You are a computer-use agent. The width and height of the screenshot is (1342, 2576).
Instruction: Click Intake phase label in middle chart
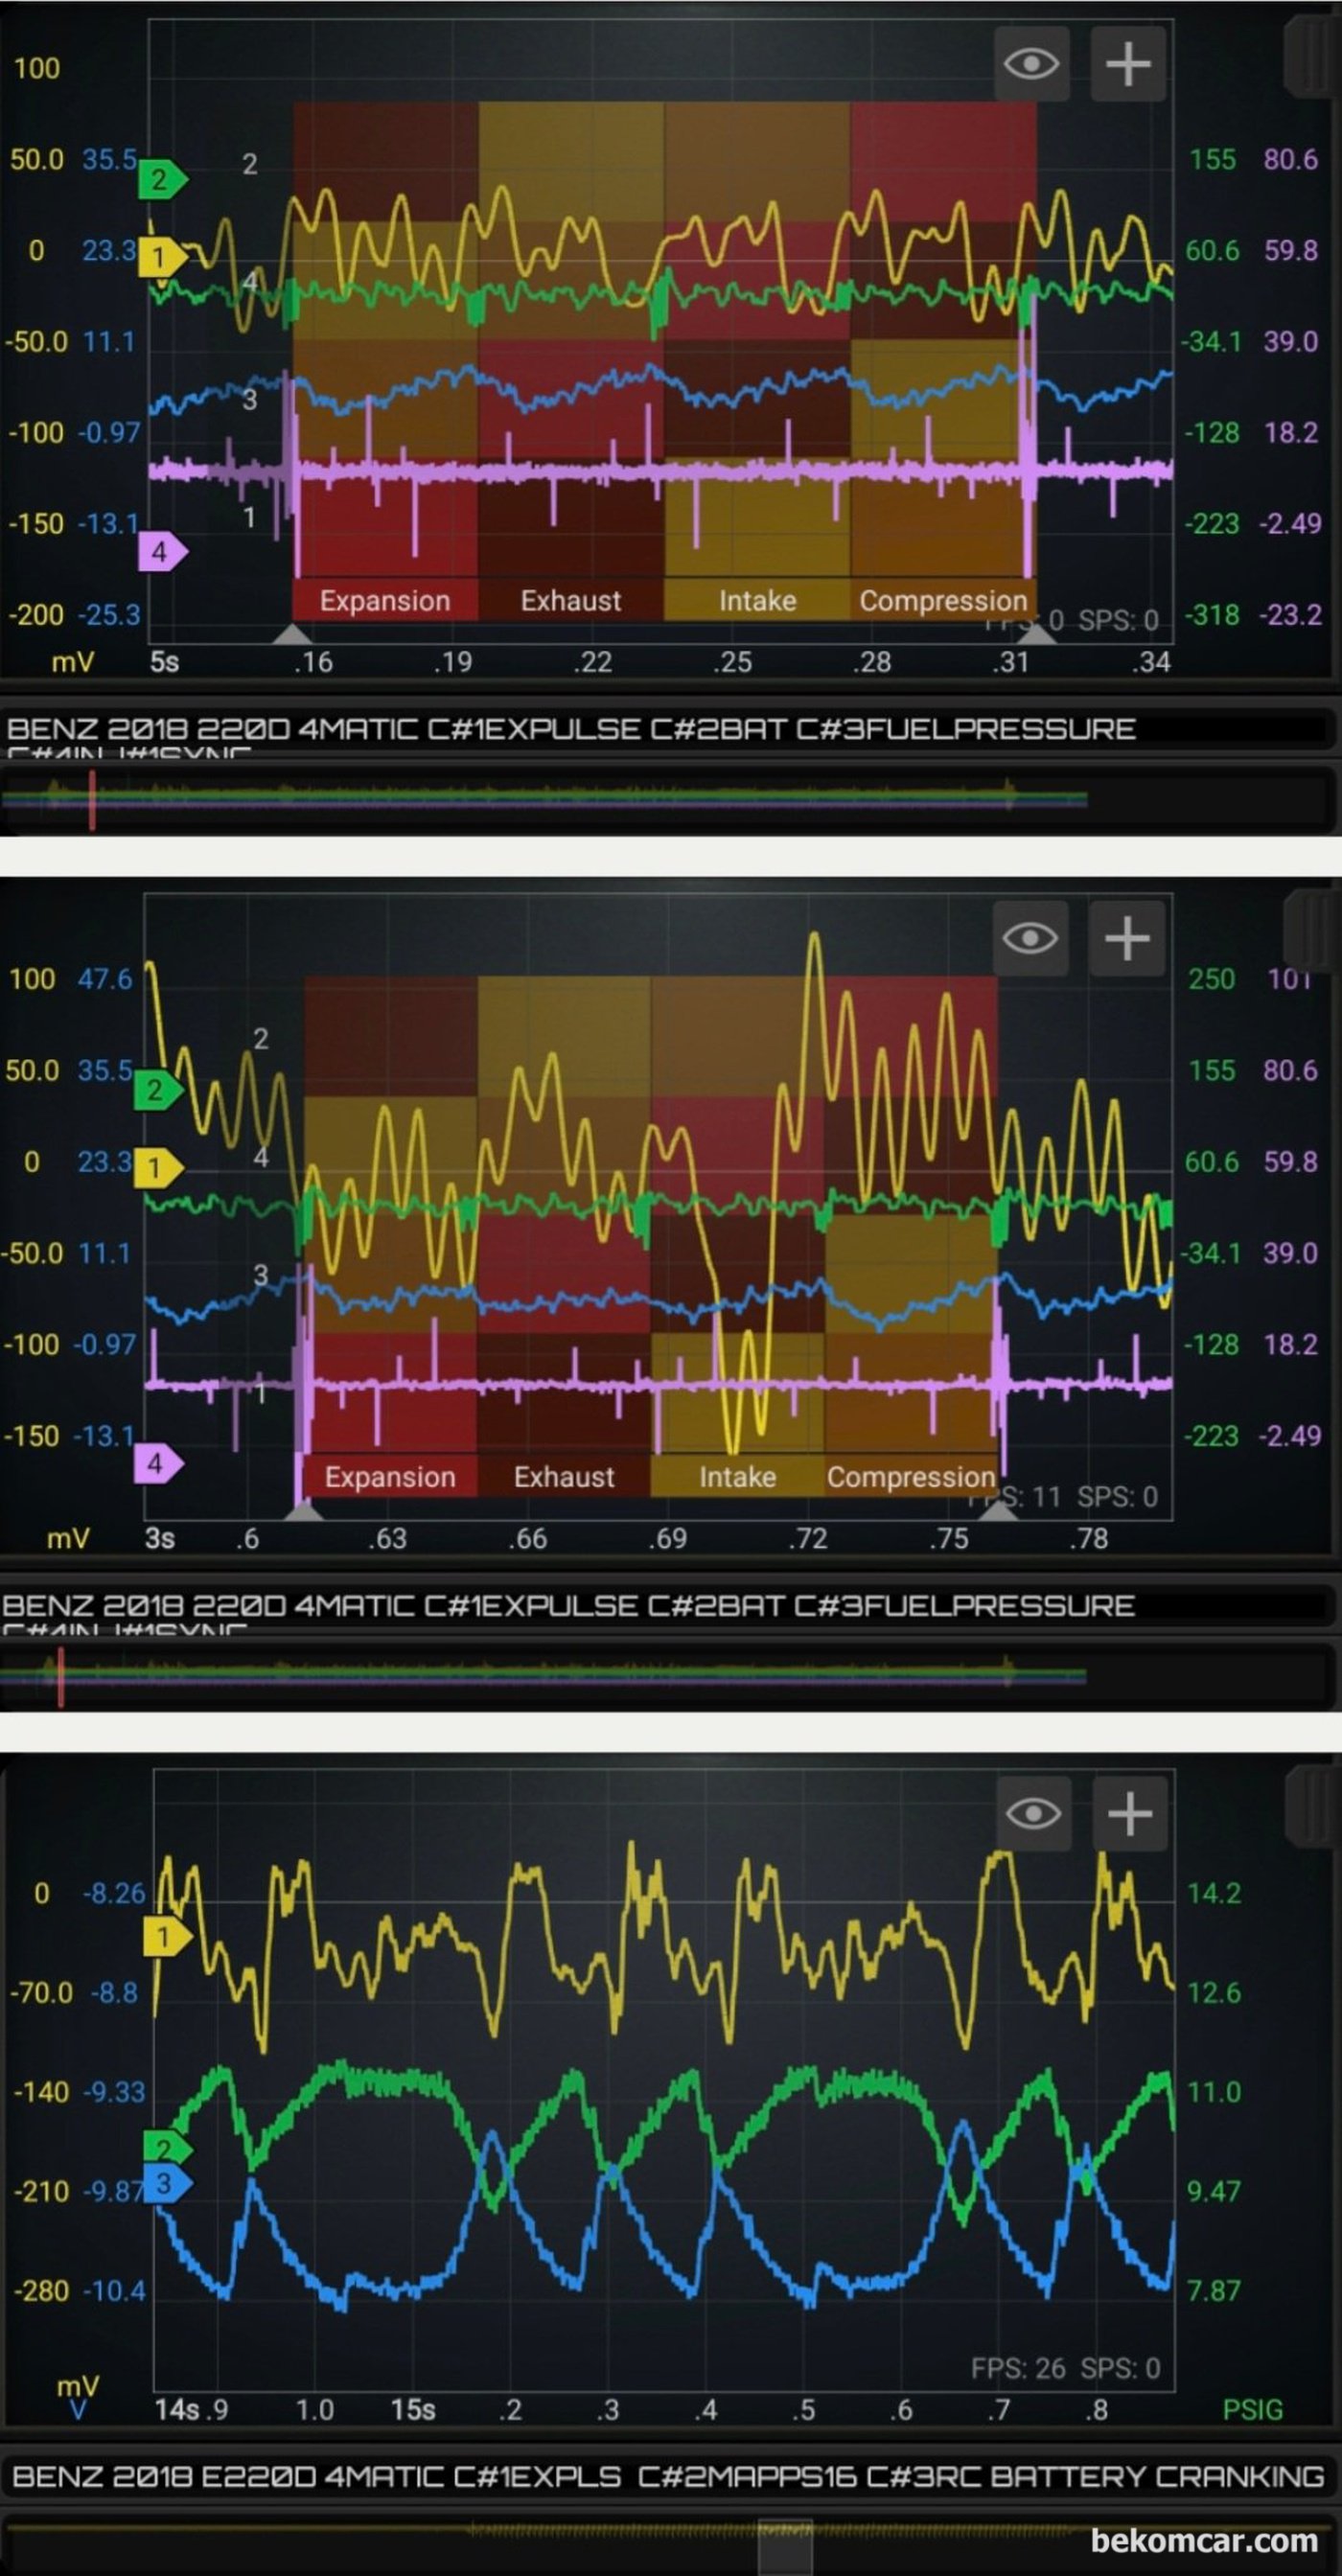tap(737, 1477)
